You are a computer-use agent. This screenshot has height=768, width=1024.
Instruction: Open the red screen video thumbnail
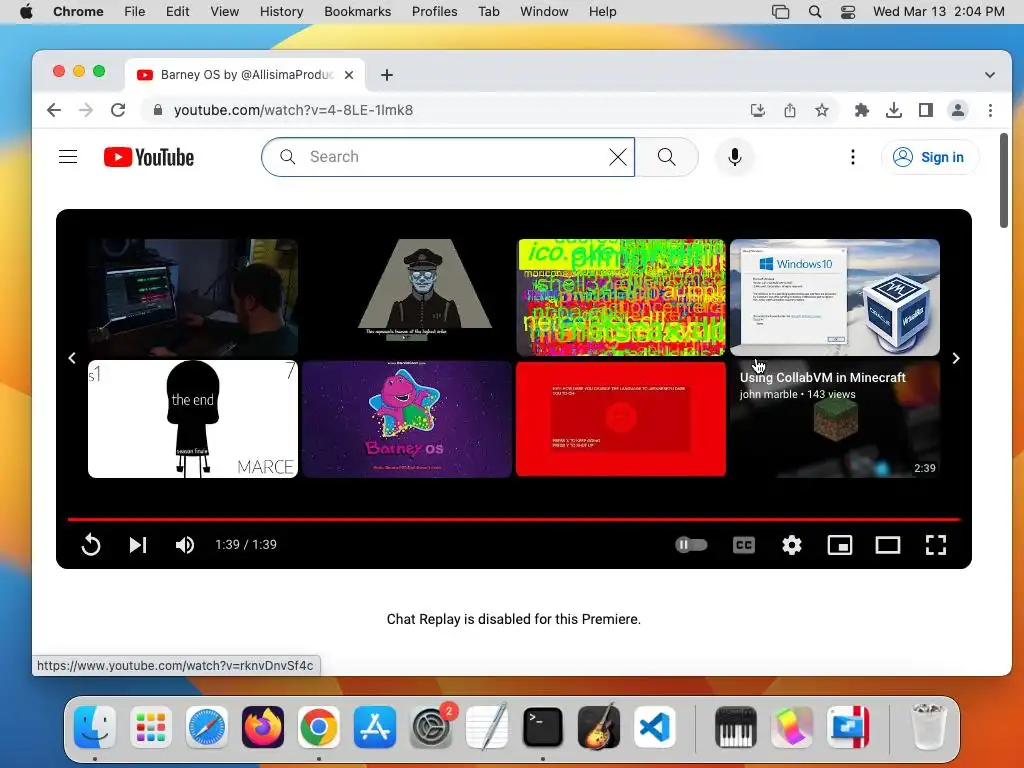click(x=620, y=419)
